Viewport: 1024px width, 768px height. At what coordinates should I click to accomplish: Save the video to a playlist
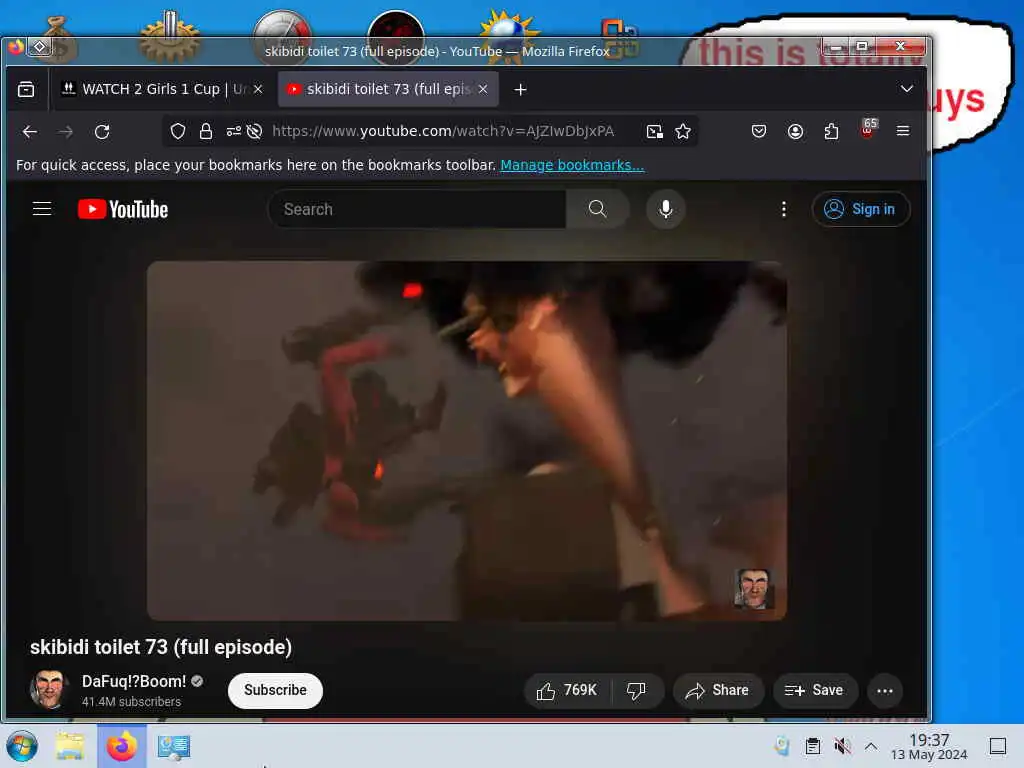[814, 690]
